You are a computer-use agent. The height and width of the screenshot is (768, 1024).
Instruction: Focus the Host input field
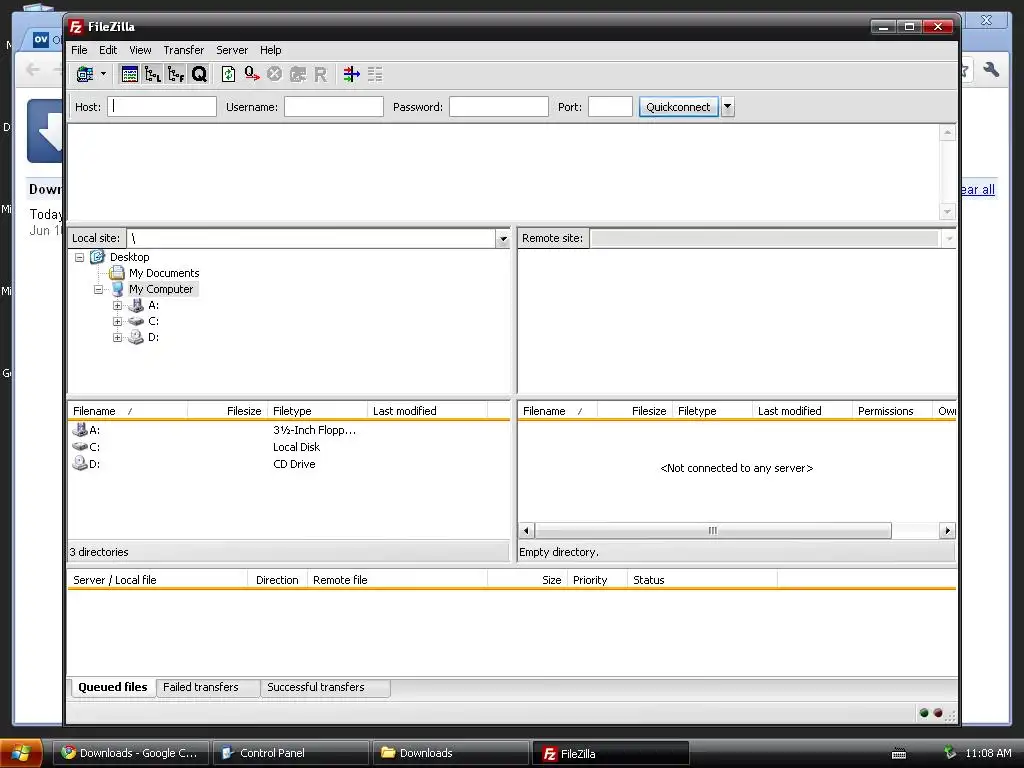162,106
